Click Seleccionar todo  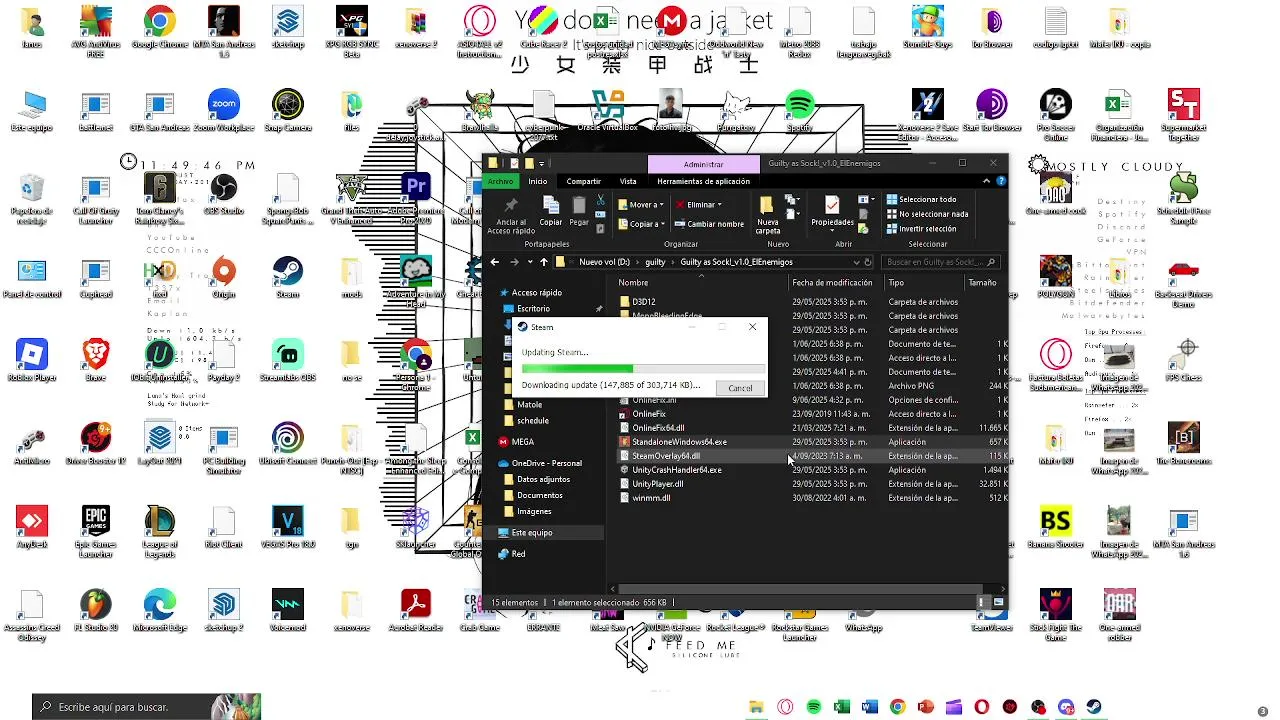pos(920,199)
